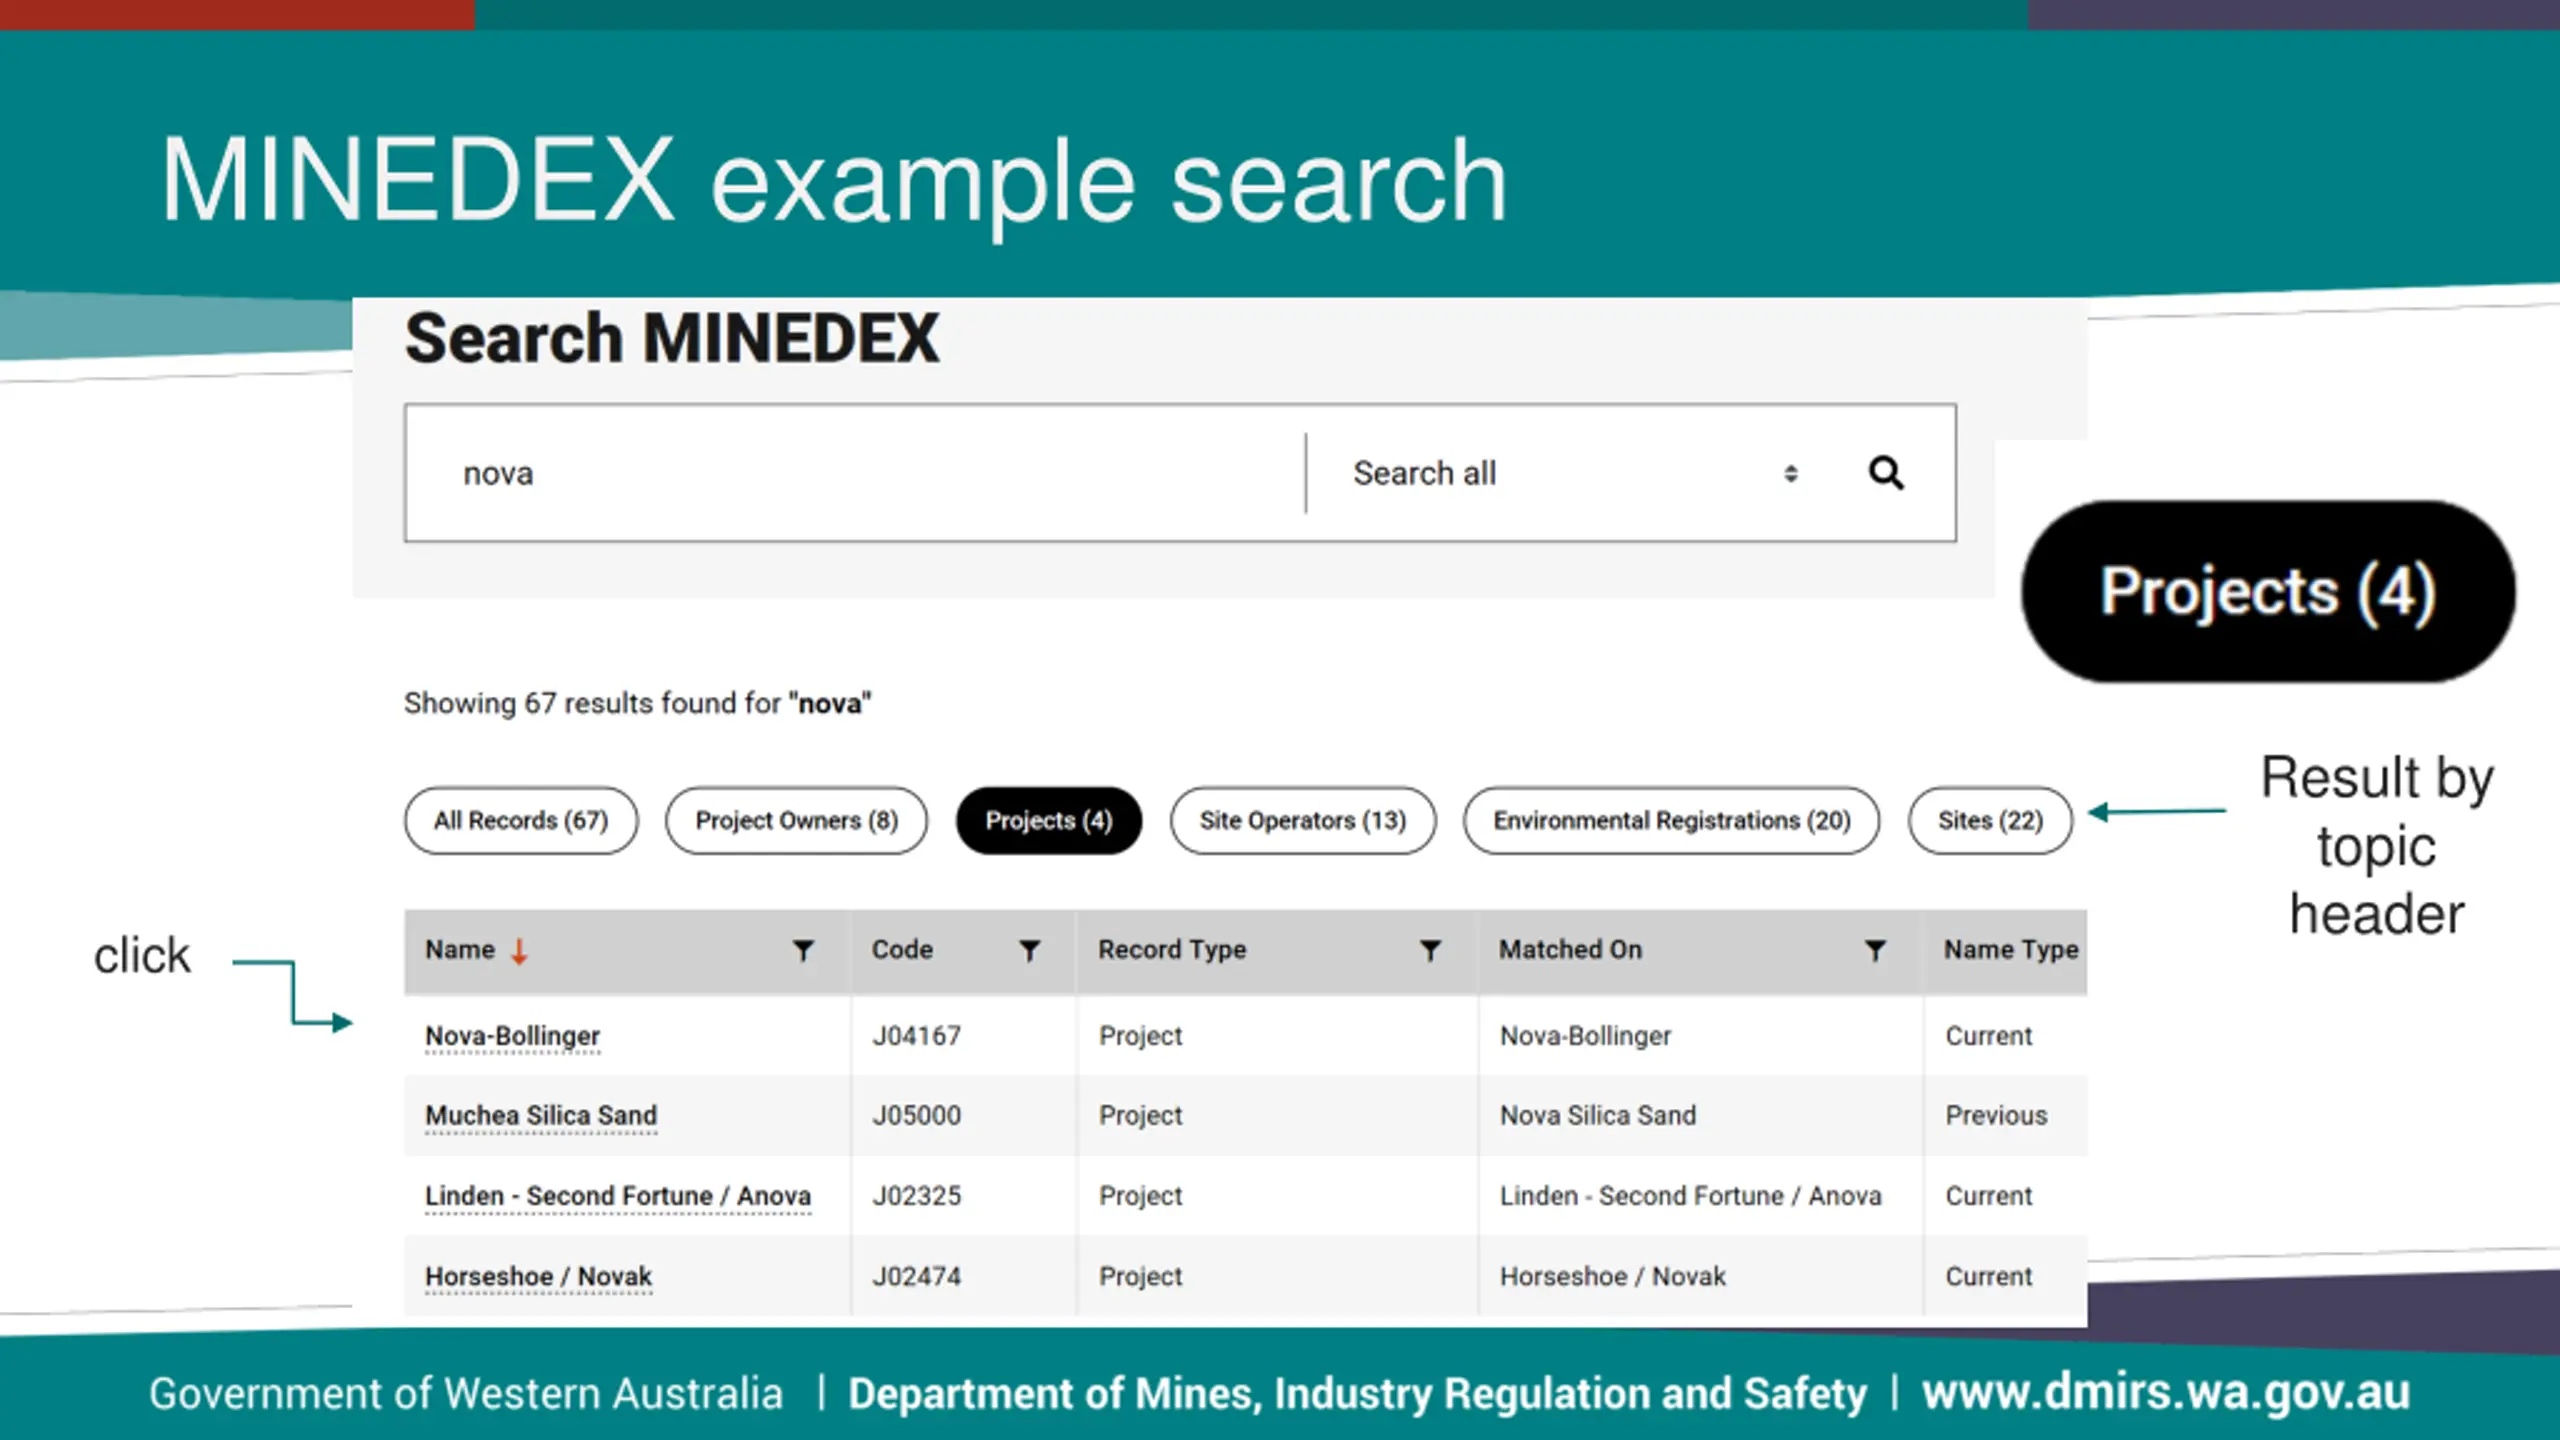The width and height of the screenshot is (2560, 1440).
Task: Click the magnifying glass search icon
Action: [1886, 473]
